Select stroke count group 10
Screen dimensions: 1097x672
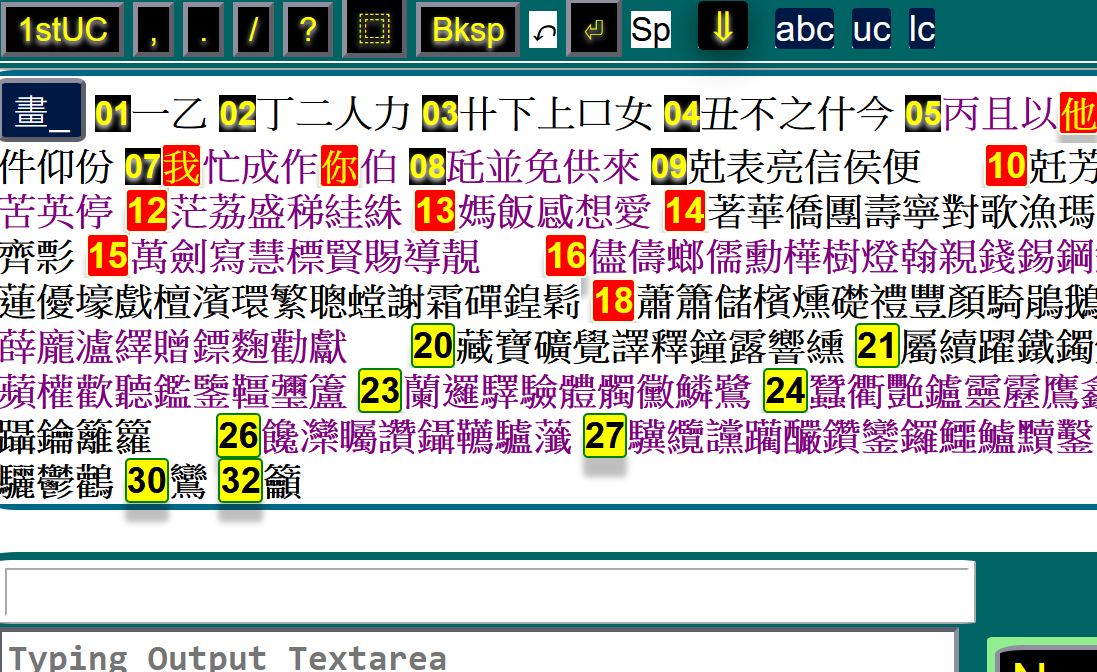(1006, 166)
